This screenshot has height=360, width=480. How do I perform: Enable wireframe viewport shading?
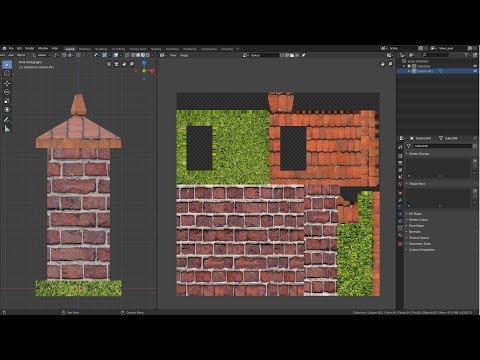click(x=133, y=55)
